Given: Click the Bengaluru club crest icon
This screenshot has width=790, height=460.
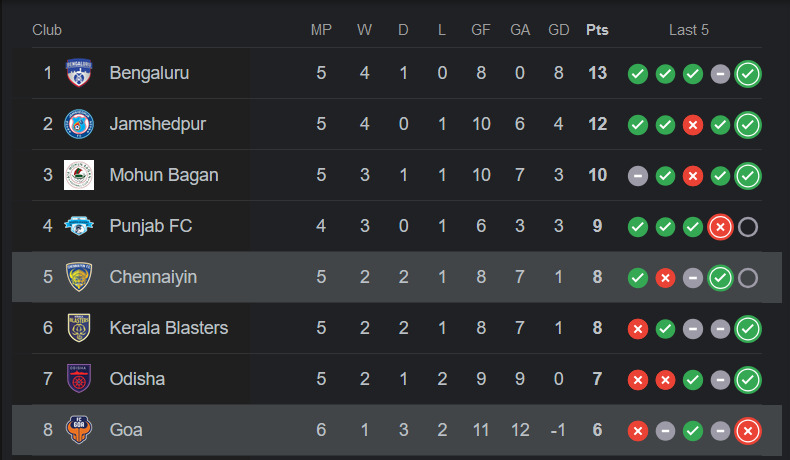Looking at the screenshot, I should (78, 73).
